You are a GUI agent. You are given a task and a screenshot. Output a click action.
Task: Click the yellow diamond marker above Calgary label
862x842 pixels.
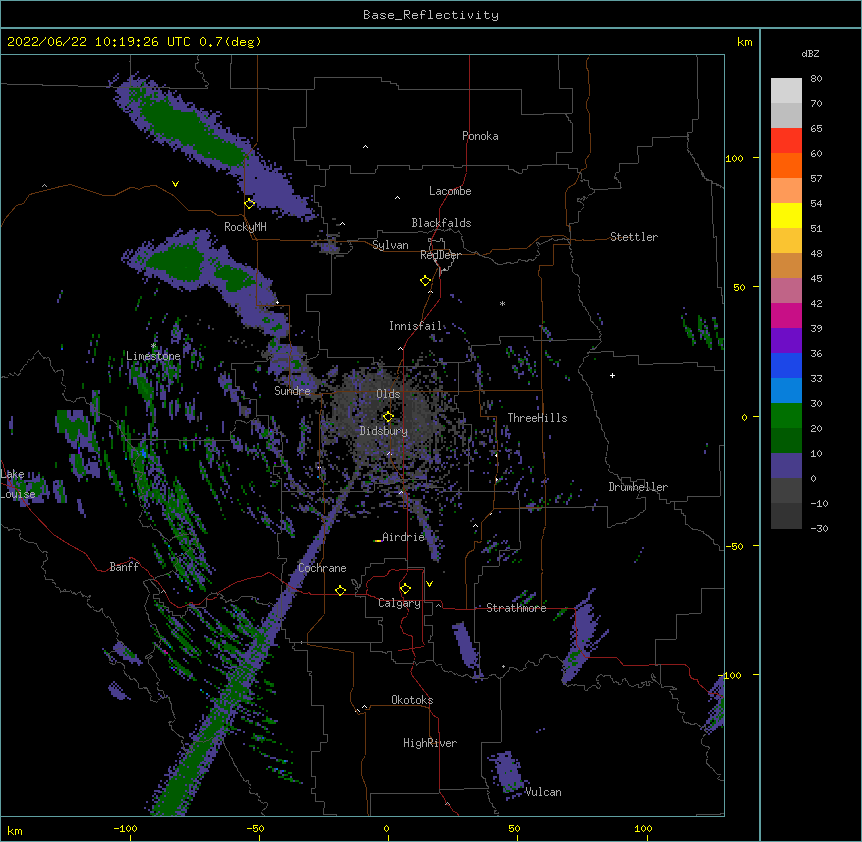405,589
